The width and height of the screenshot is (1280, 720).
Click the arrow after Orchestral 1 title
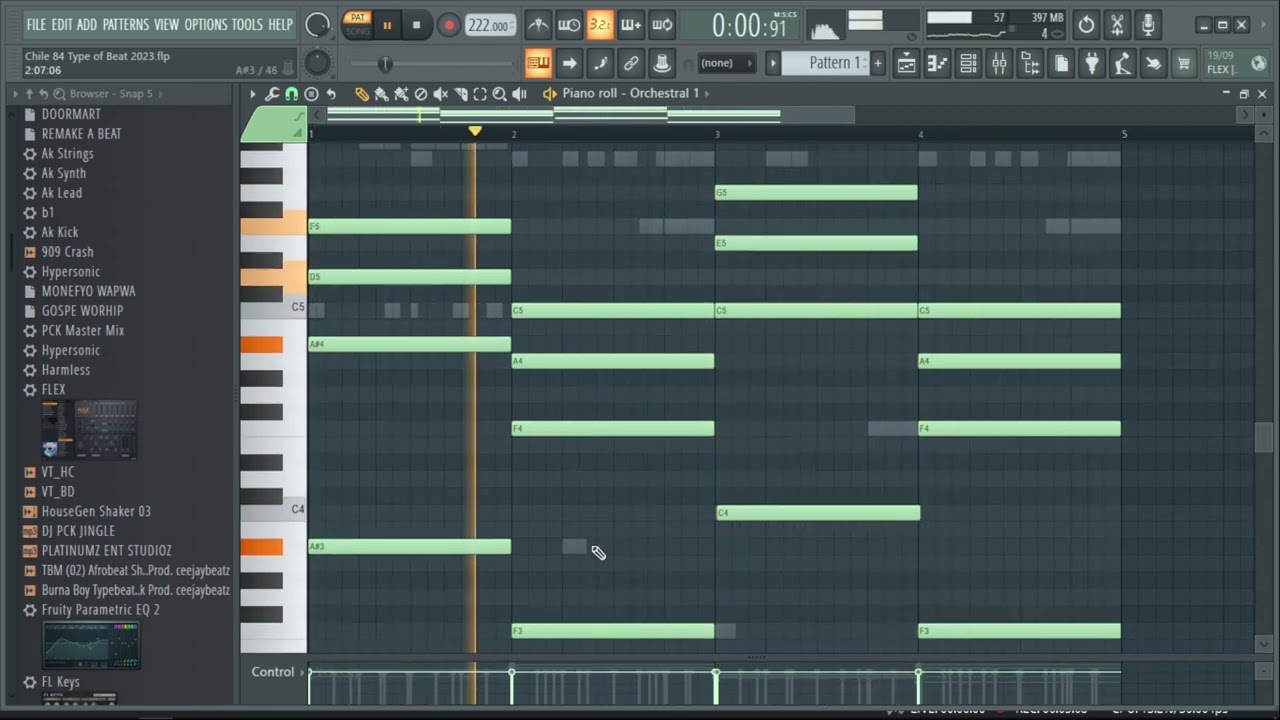[707, 93]
